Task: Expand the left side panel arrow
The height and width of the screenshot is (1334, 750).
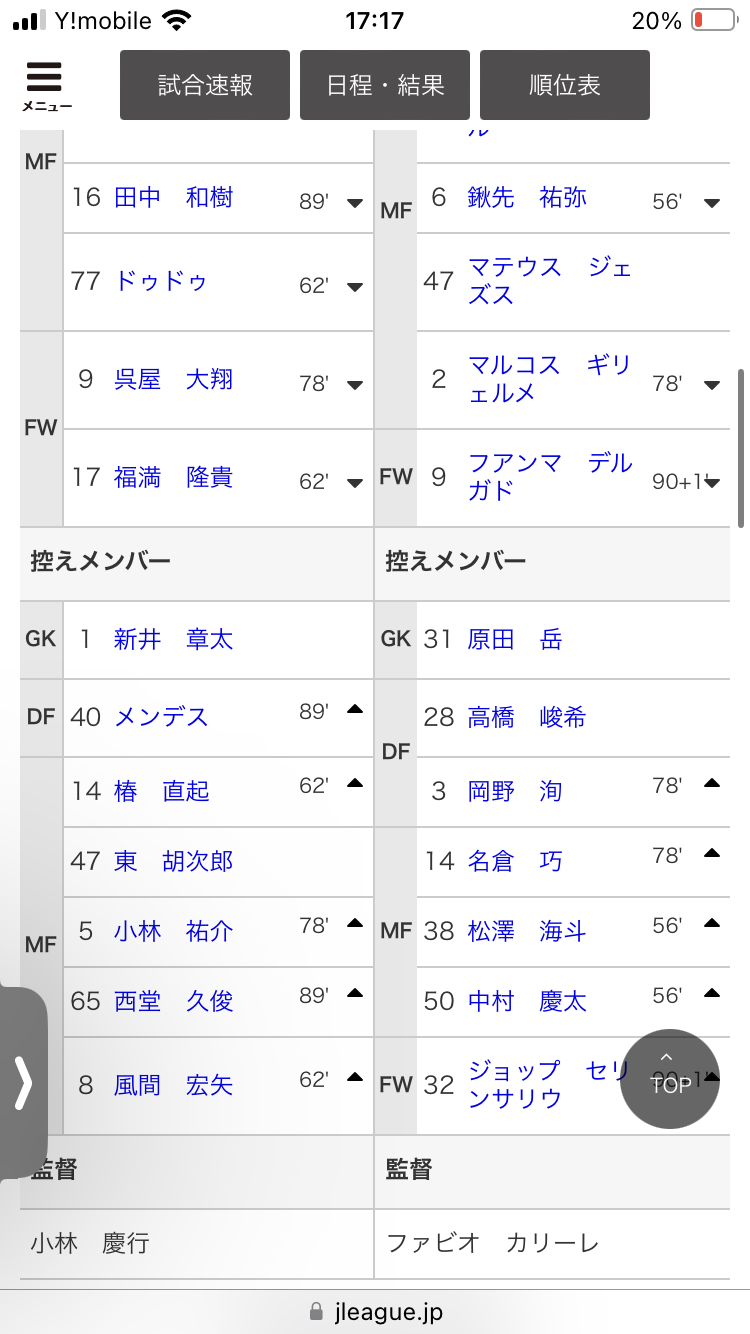Action: pyautogui.click(x=23, y=1083)
